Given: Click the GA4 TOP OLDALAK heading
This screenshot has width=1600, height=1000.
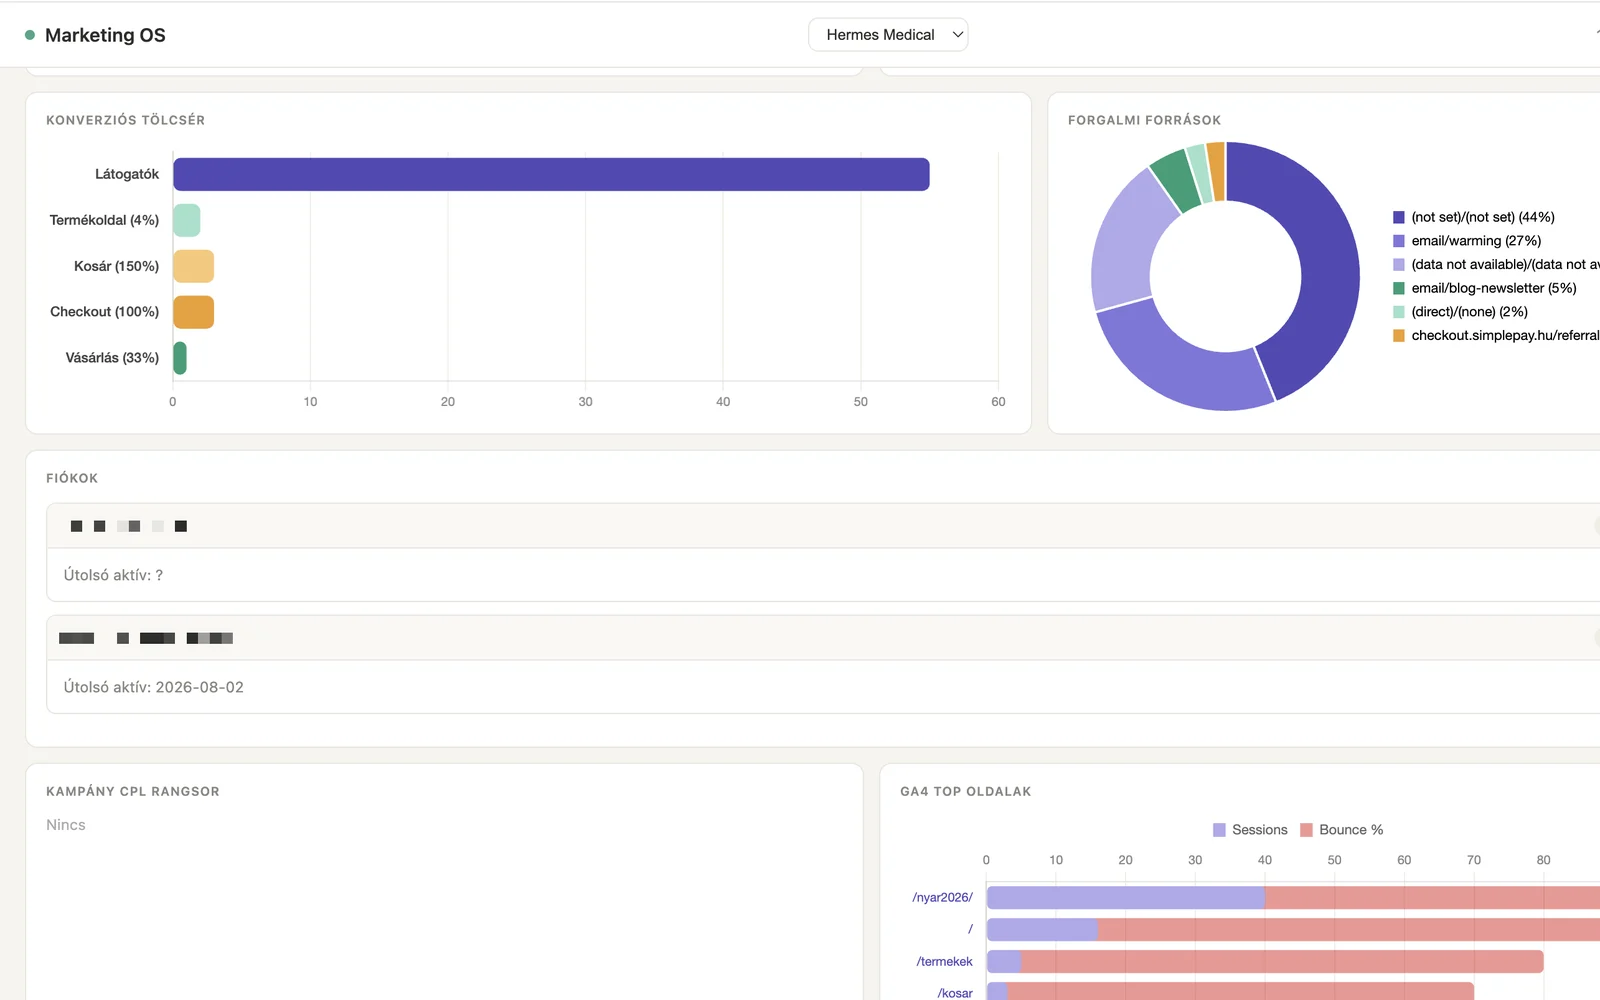Looking at the screenshot, I should coord(965,791).
